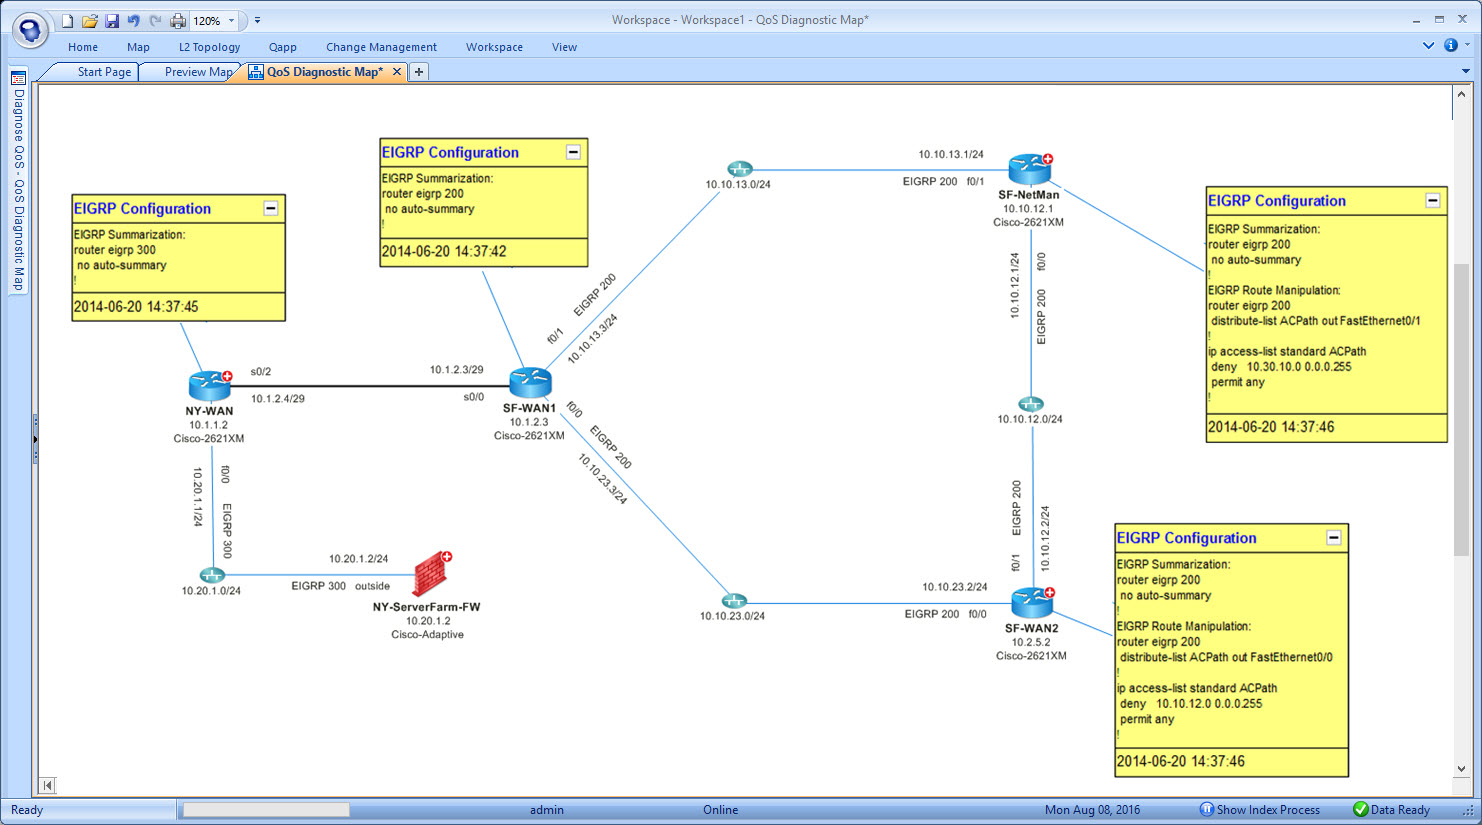Click the 10.10.13.1/24 interface label
This screenshot has width=1482, height=825.
click(951, 154)
